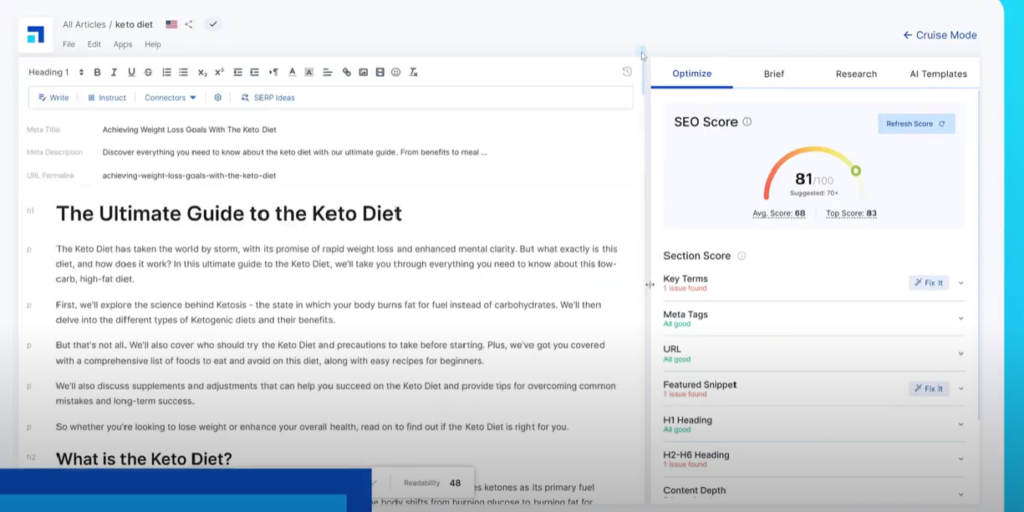The height and width of the screenshot is (512, 1024).
Task: Apply italic formatting
Action: click(114, 72)
